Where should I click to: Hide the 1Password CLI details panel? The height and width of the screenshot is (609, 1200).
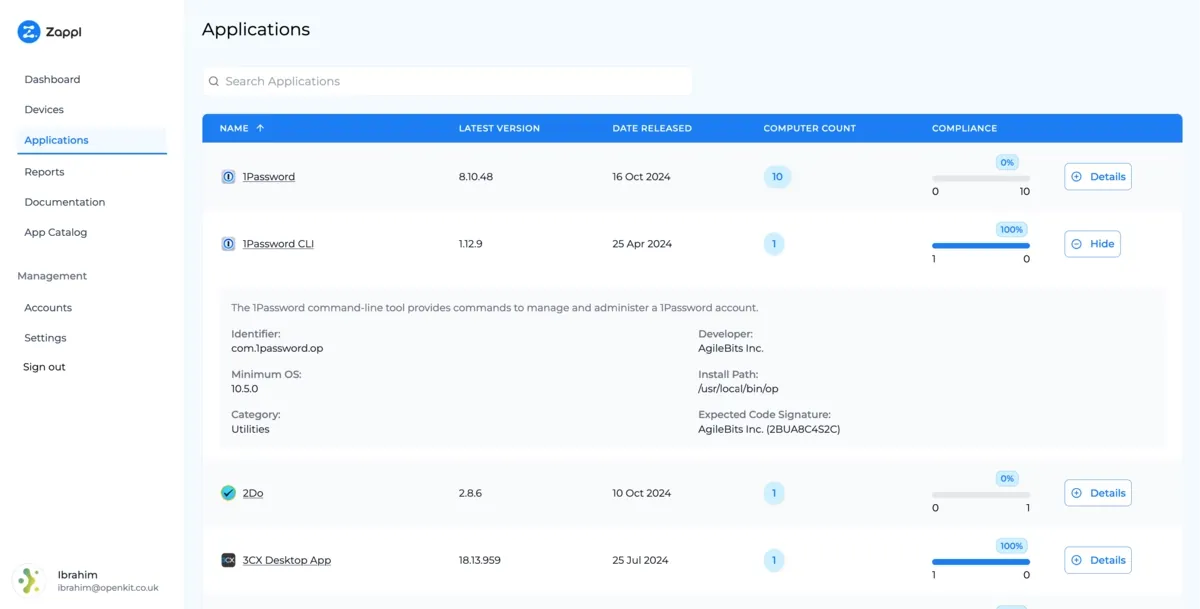(x=1092, y=243)
